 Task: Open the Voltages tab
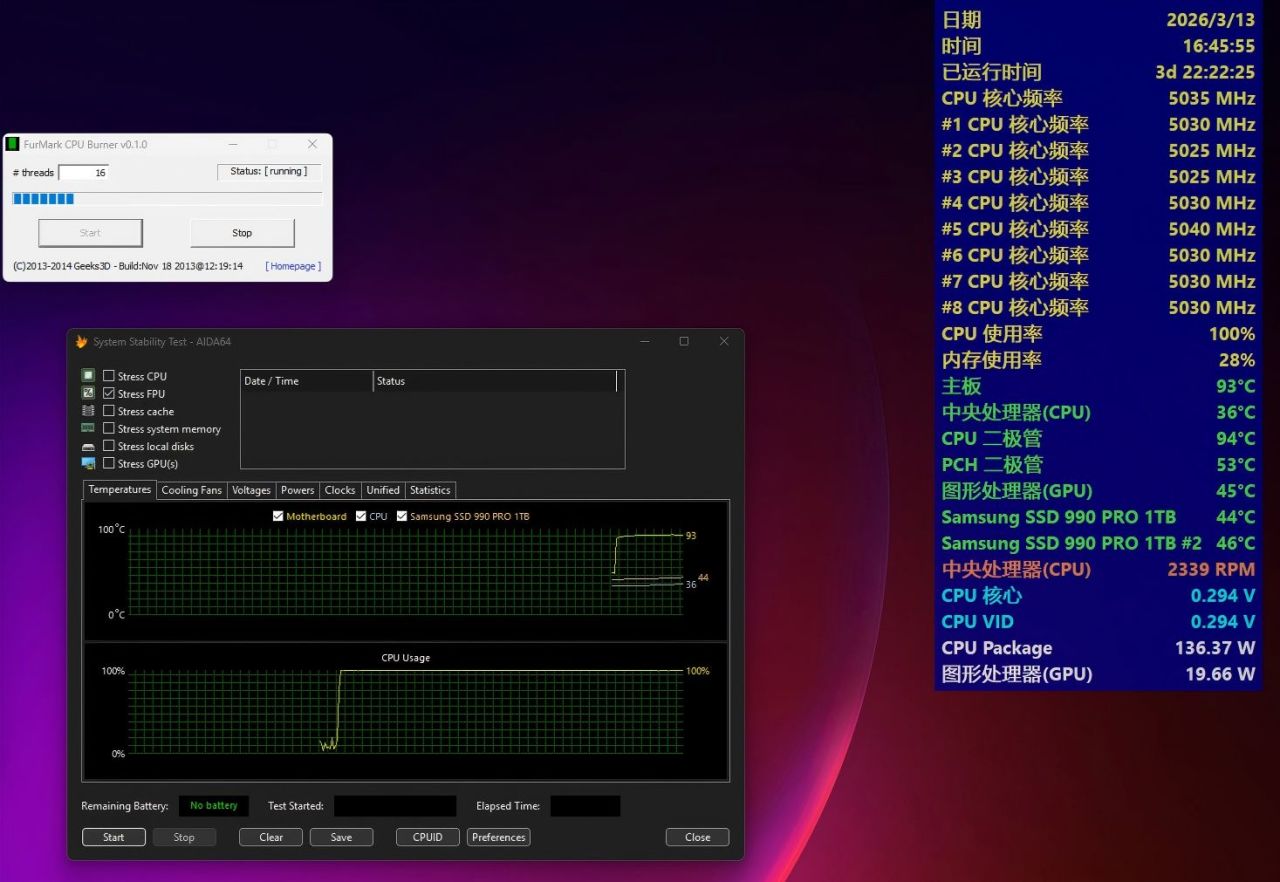(x=251, y=490)
